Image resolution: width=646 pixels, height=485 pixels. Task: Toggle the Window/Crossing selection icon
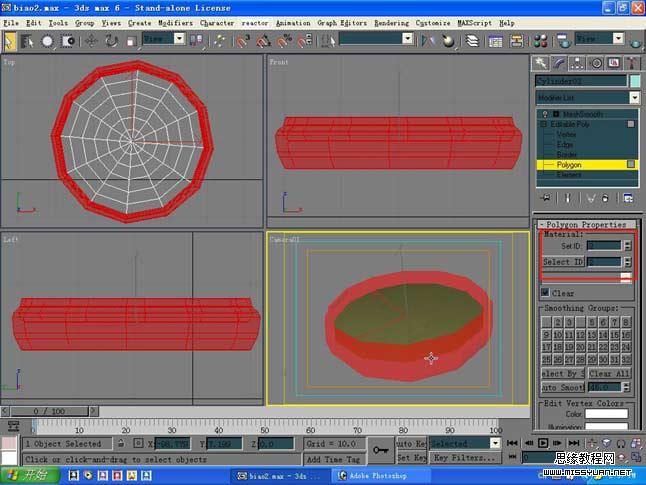click(68, 41)
